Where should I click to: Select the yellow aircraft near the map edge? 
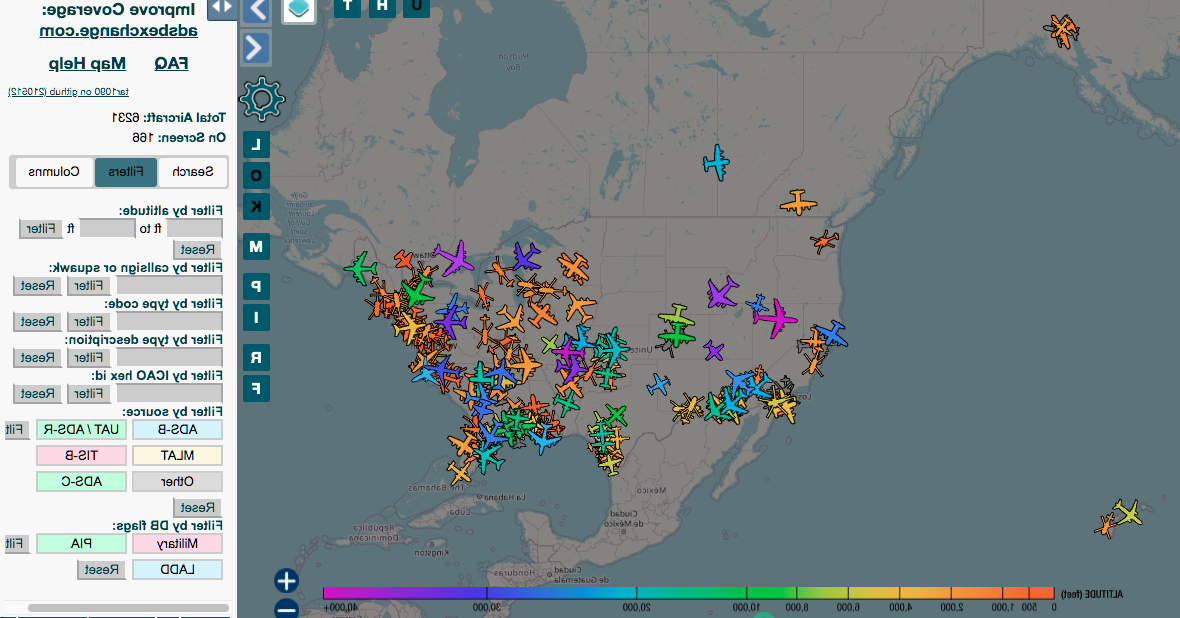pyautogui.click(x=1127, y=513)
